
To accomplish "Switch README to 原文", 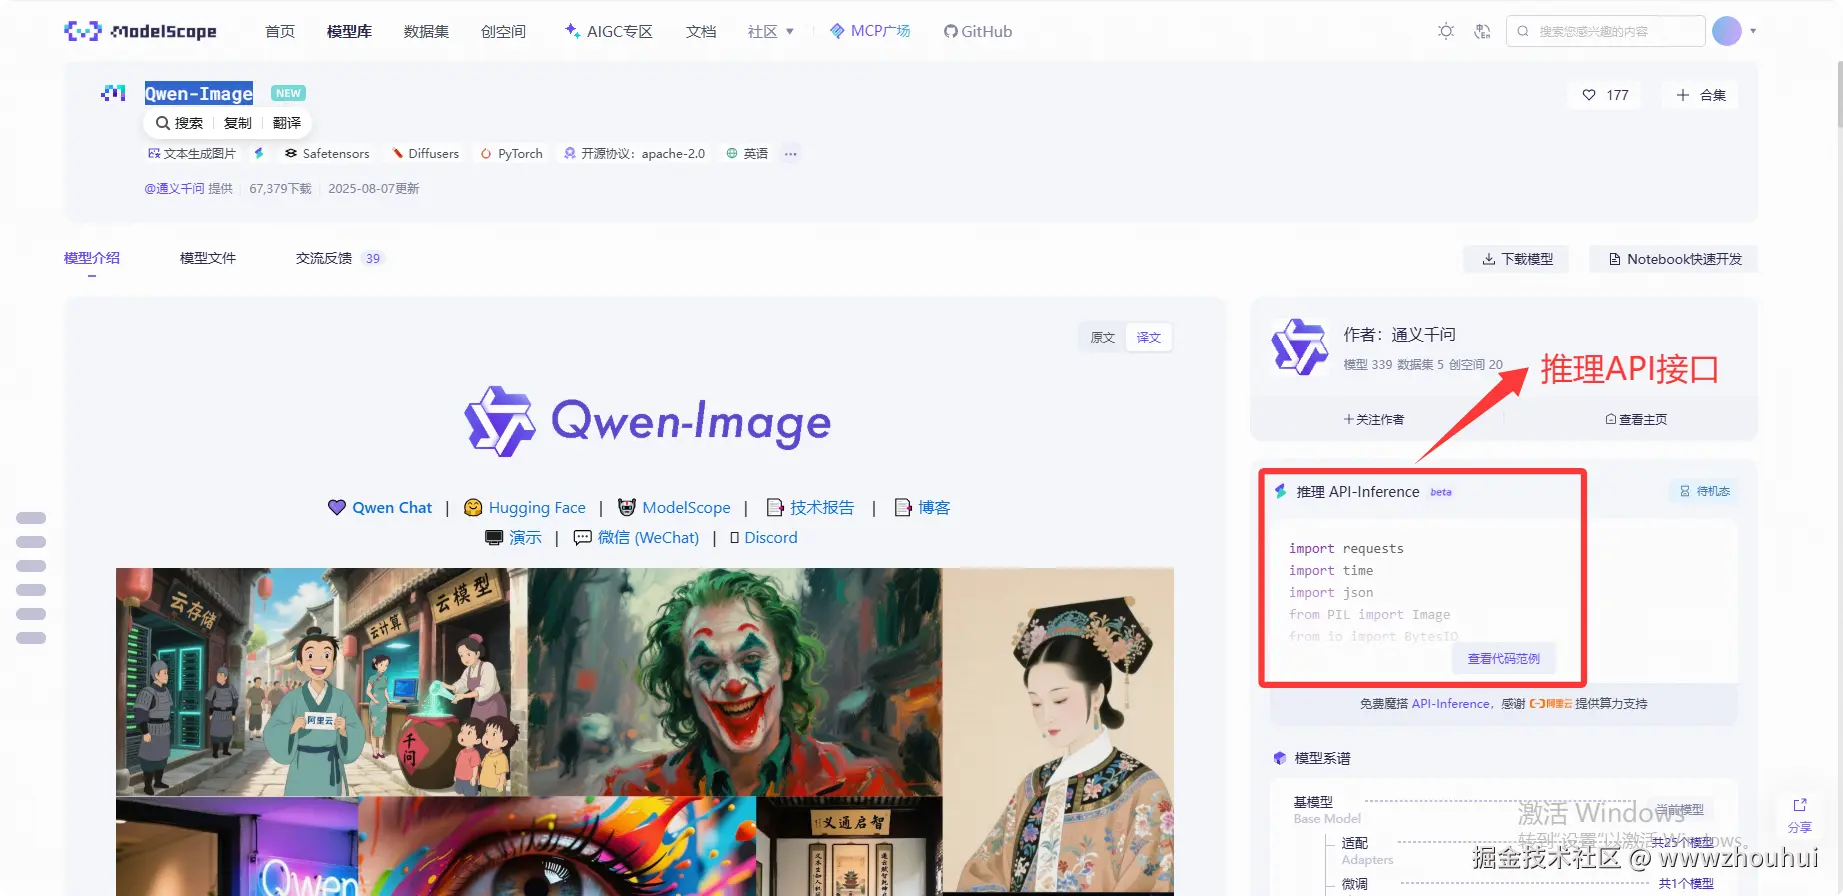I will [1102, 337].
